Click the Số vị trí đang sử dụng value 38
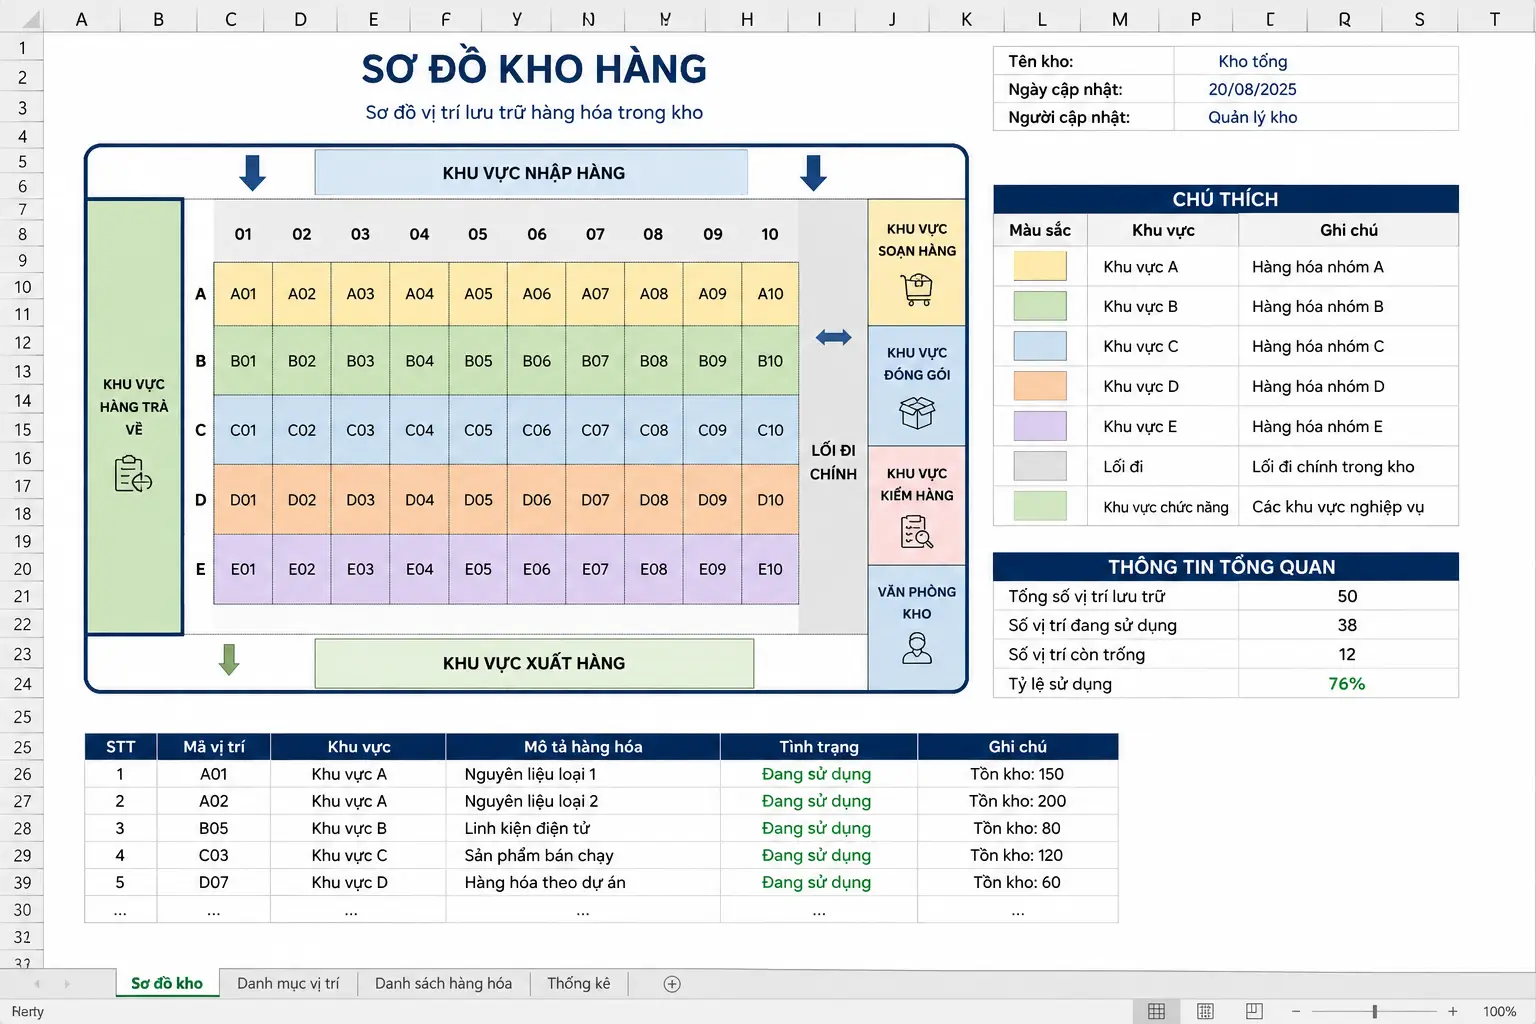This screenshot has width=1536, height=1024. (1347, 625)
